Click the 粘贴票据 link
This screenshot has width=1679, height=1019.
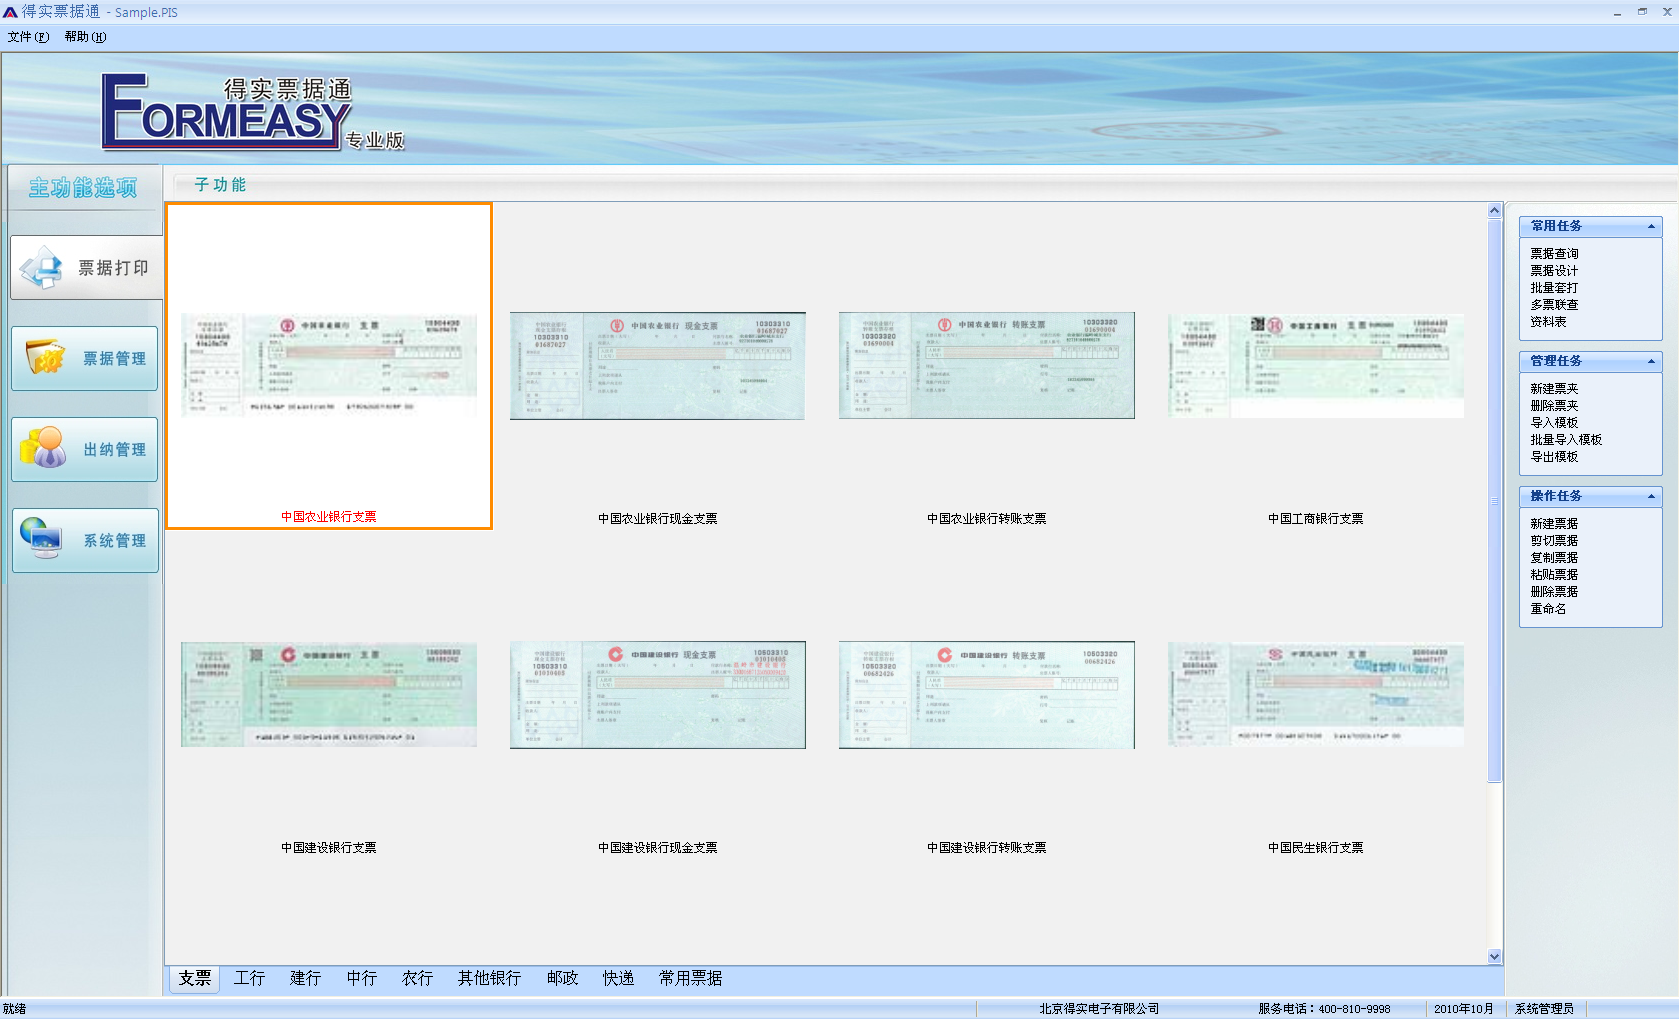point(1554,575)
